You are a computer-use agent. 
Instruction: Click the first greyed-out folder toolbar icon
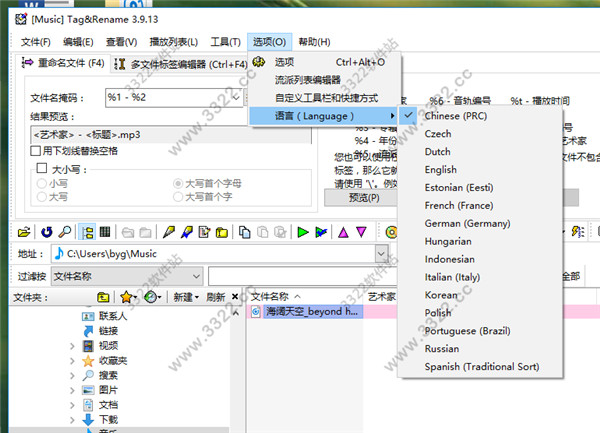coord(128,232)
